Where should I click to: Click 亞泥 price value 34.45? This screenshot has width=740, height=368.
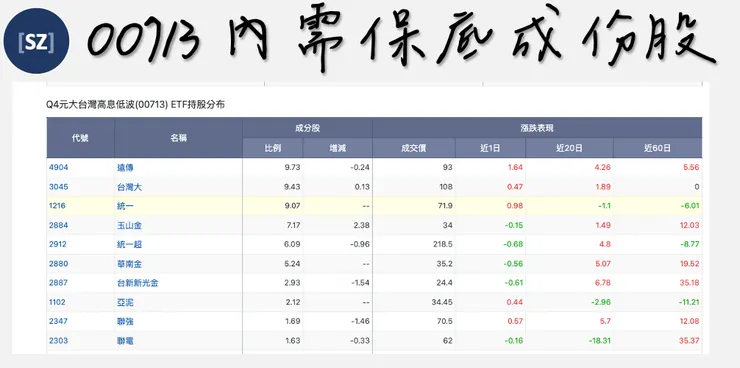[x=442, y=302]
